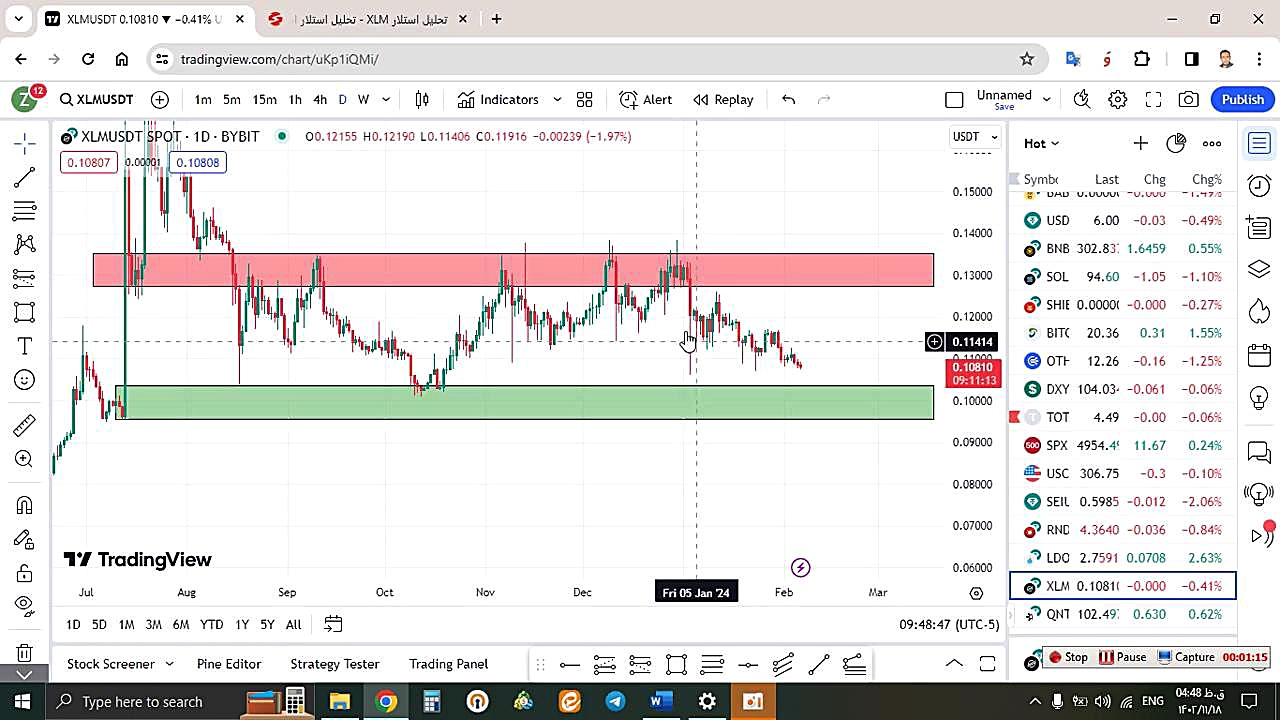Hide all drawings with eye icon

tap(25, 605)
